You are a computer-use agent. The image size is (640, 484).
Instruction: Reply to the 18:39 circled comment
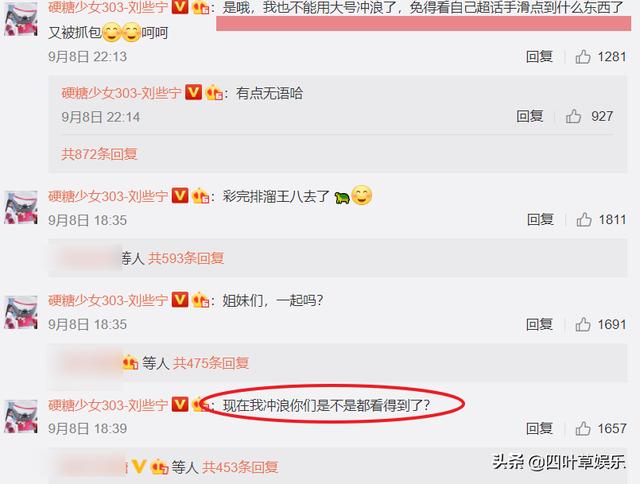(x=539, y=429)
